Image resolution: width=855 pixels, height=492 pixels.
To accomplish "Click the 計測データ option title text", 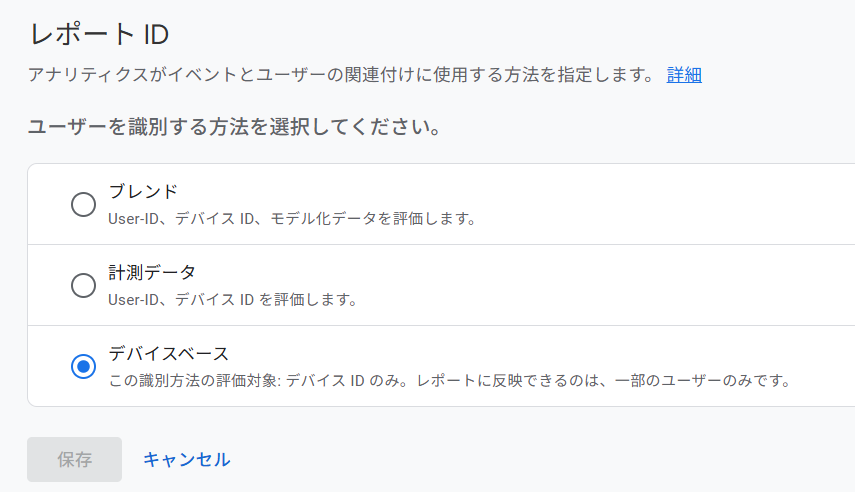I will 152,272.
